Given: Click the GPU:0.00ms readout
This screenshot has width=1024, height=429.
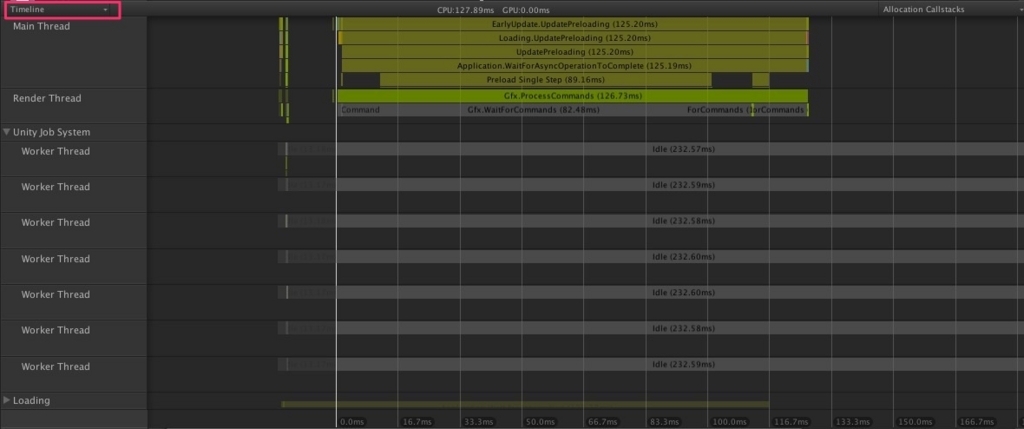Looking at the screenshot, I should [x=526, y=10].
